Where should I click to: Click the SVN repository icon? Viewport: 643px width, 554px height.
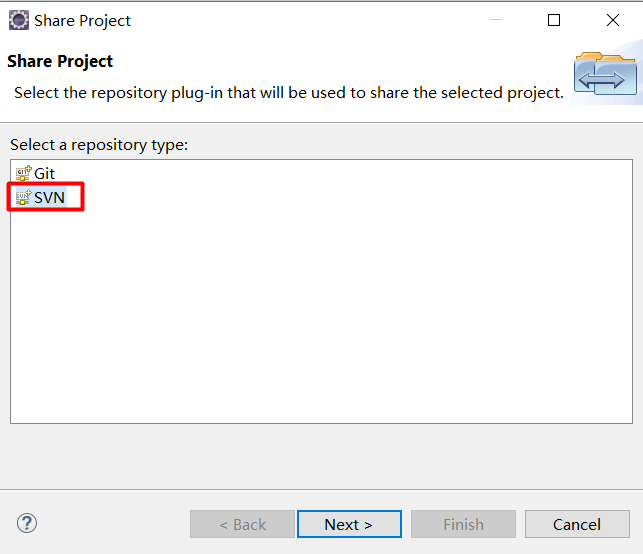click(23, 197)
